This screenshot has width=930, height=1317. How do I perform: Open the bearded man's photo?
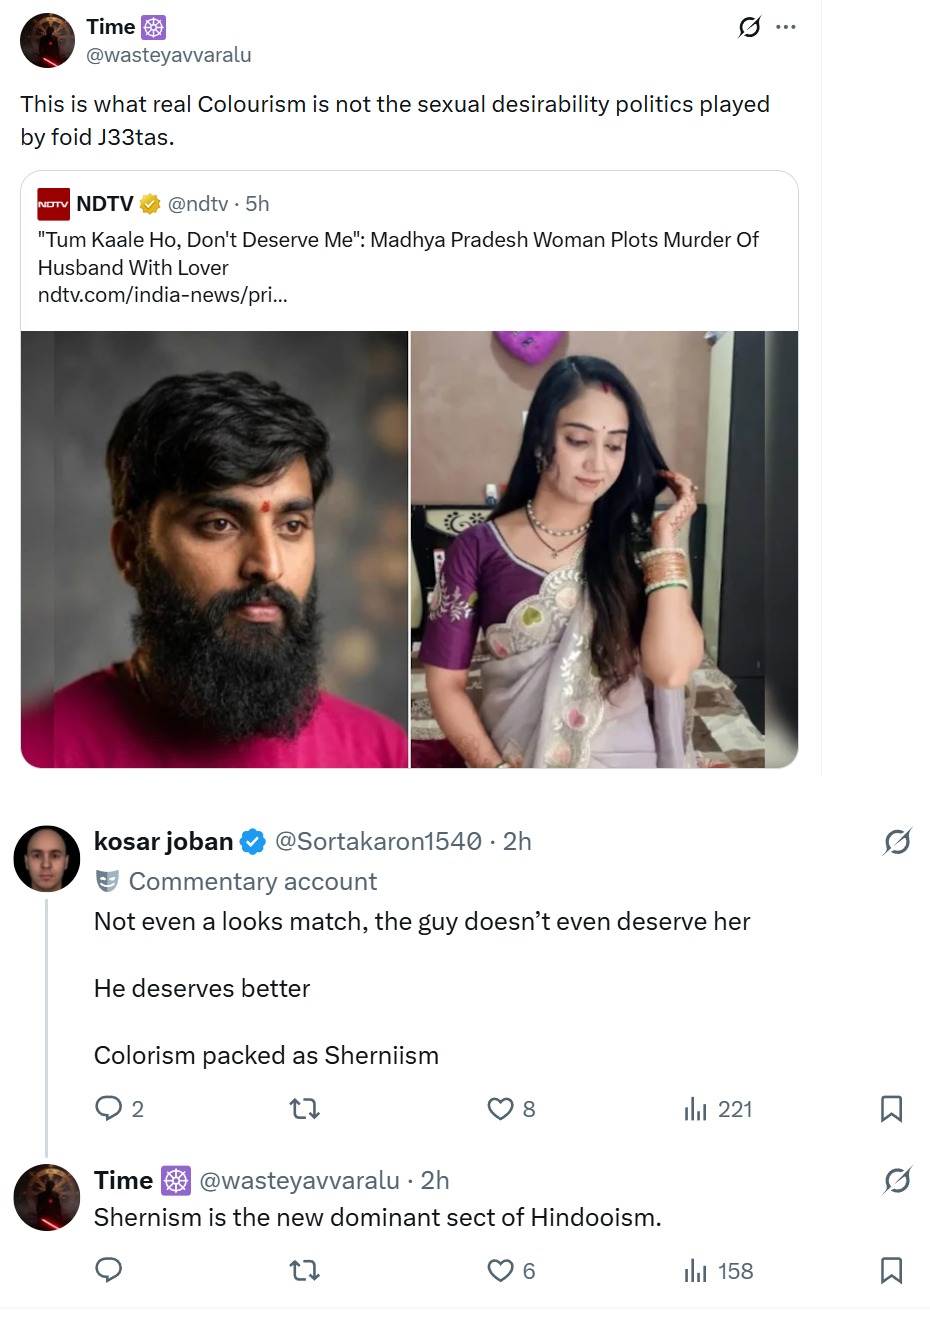tap(214, 549)
